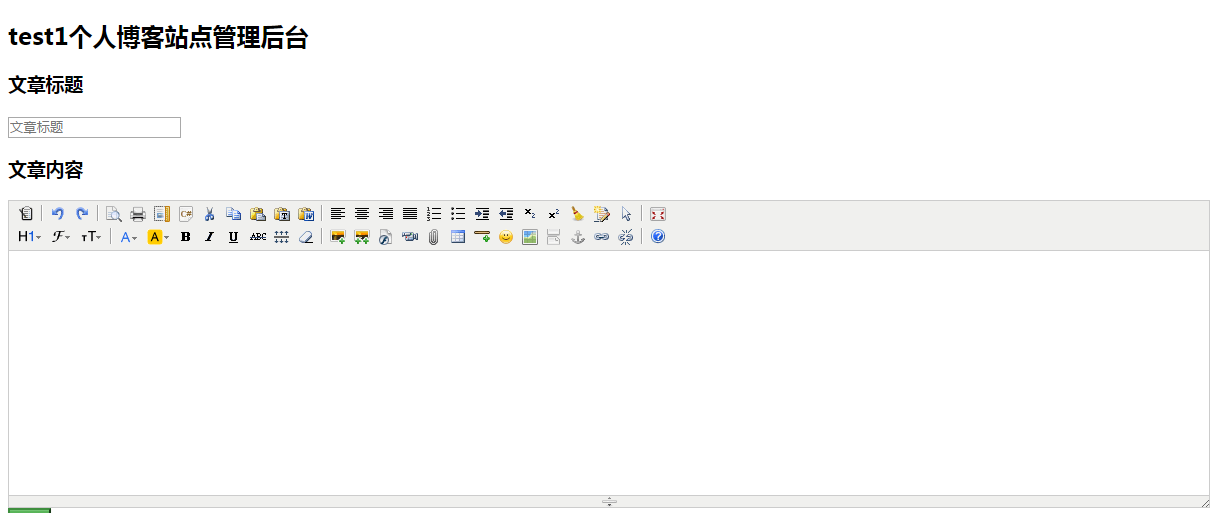
Task: Open the preview icon in toolbar
Action: [114, 213]
